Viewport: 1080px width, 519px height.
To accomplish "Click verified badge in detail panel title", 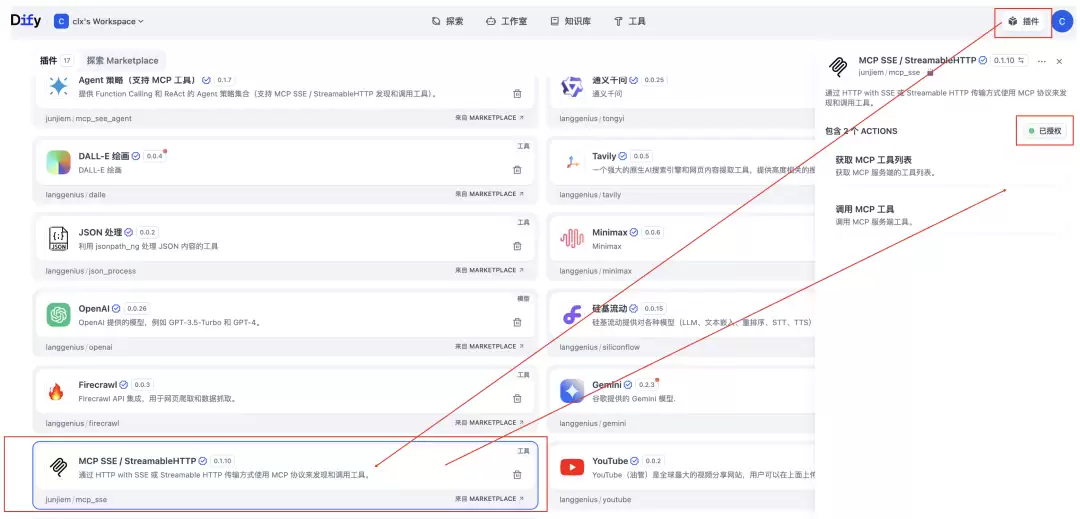I will click(x=983, y=61).
